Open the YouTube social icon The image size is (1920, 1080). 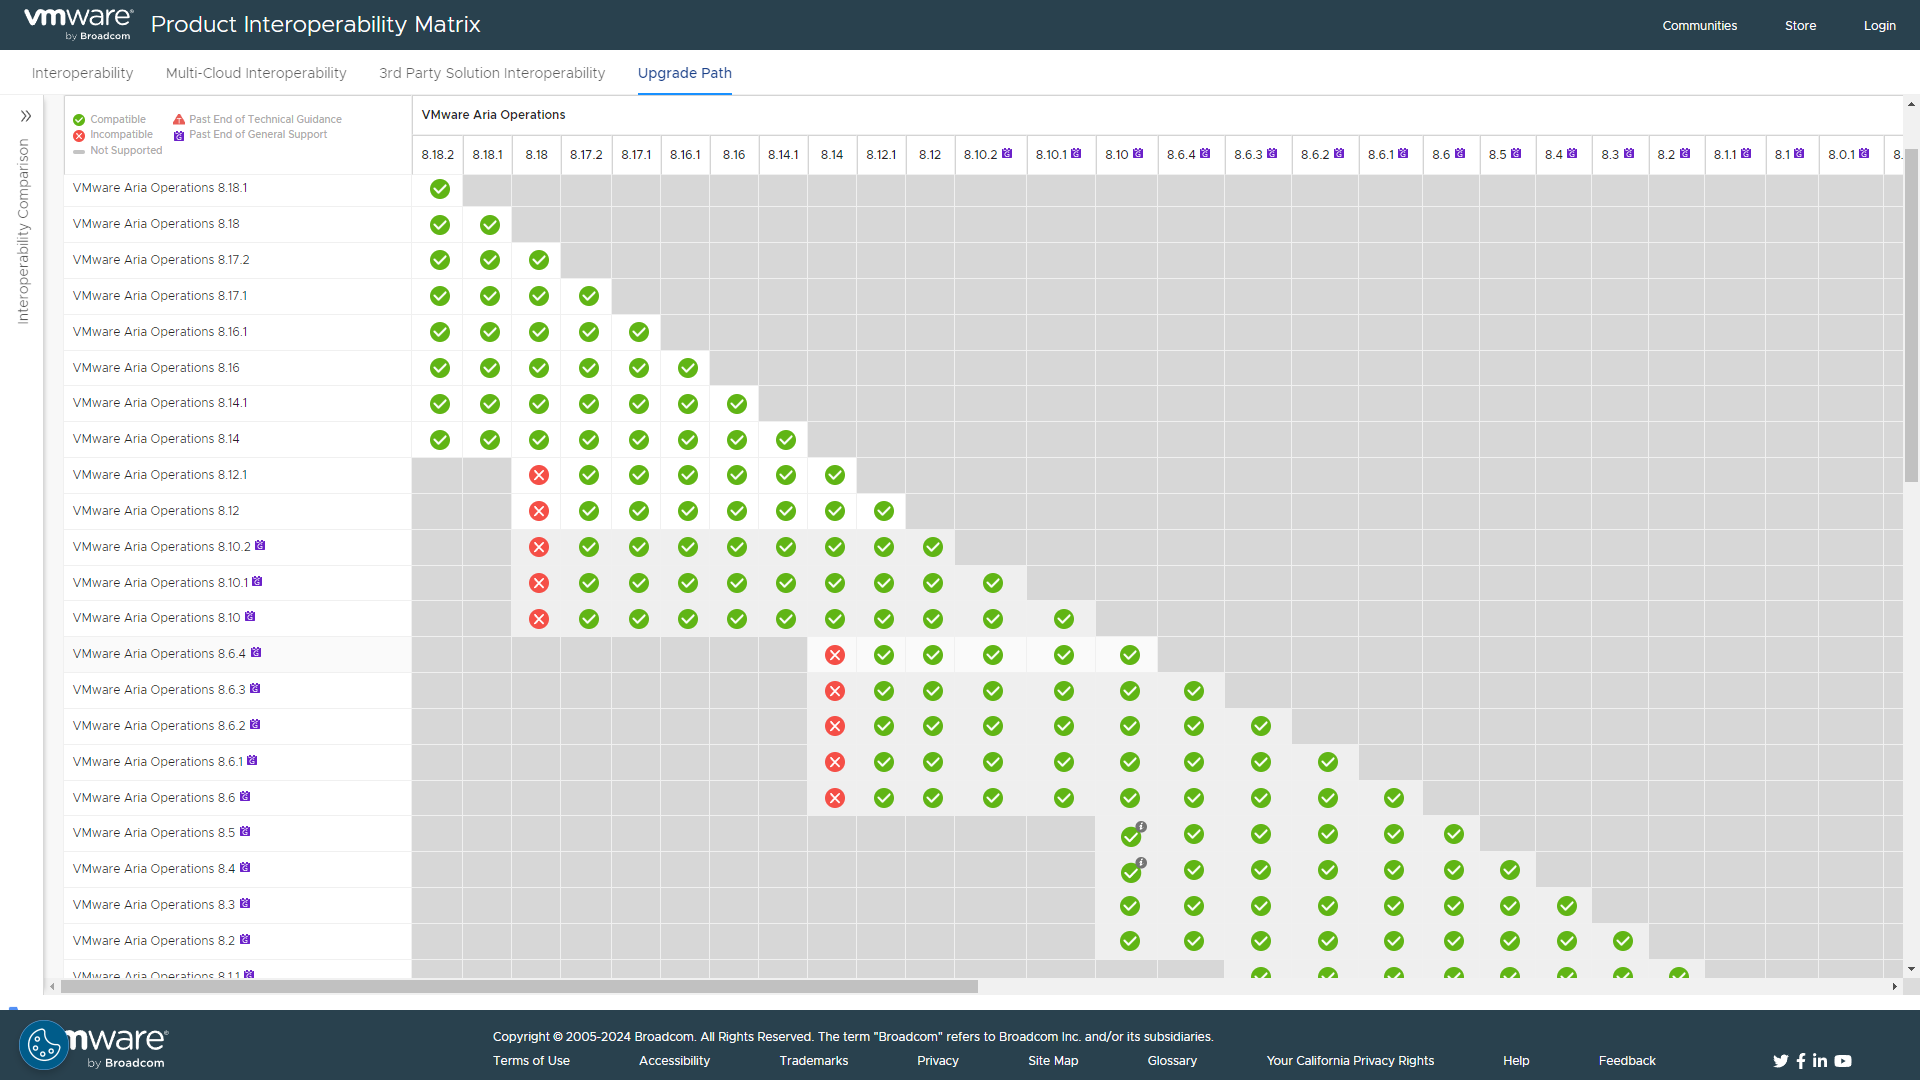tap(1843, 1061)
